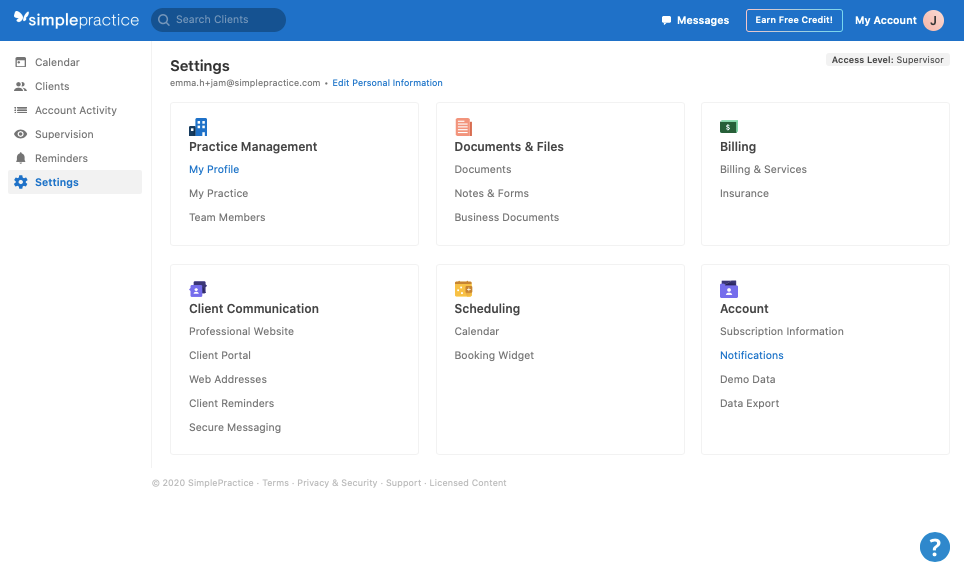Go to Calendar in the sidebar

click(74, 62)
